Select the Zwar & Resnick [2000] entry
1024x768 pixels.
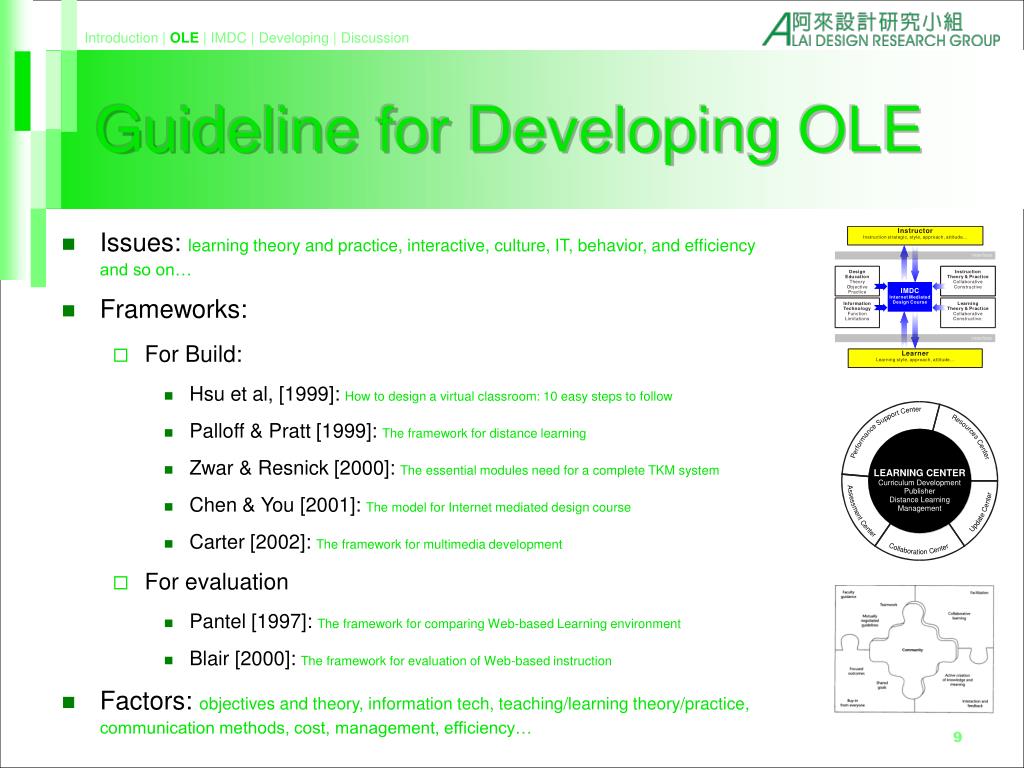[292, 468]
